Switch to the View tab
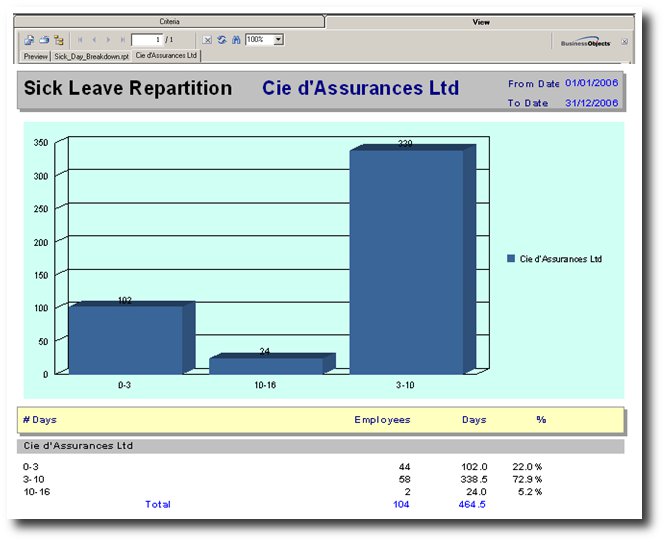The height and width of the screenshot is (542, 665). click(480, 21)
